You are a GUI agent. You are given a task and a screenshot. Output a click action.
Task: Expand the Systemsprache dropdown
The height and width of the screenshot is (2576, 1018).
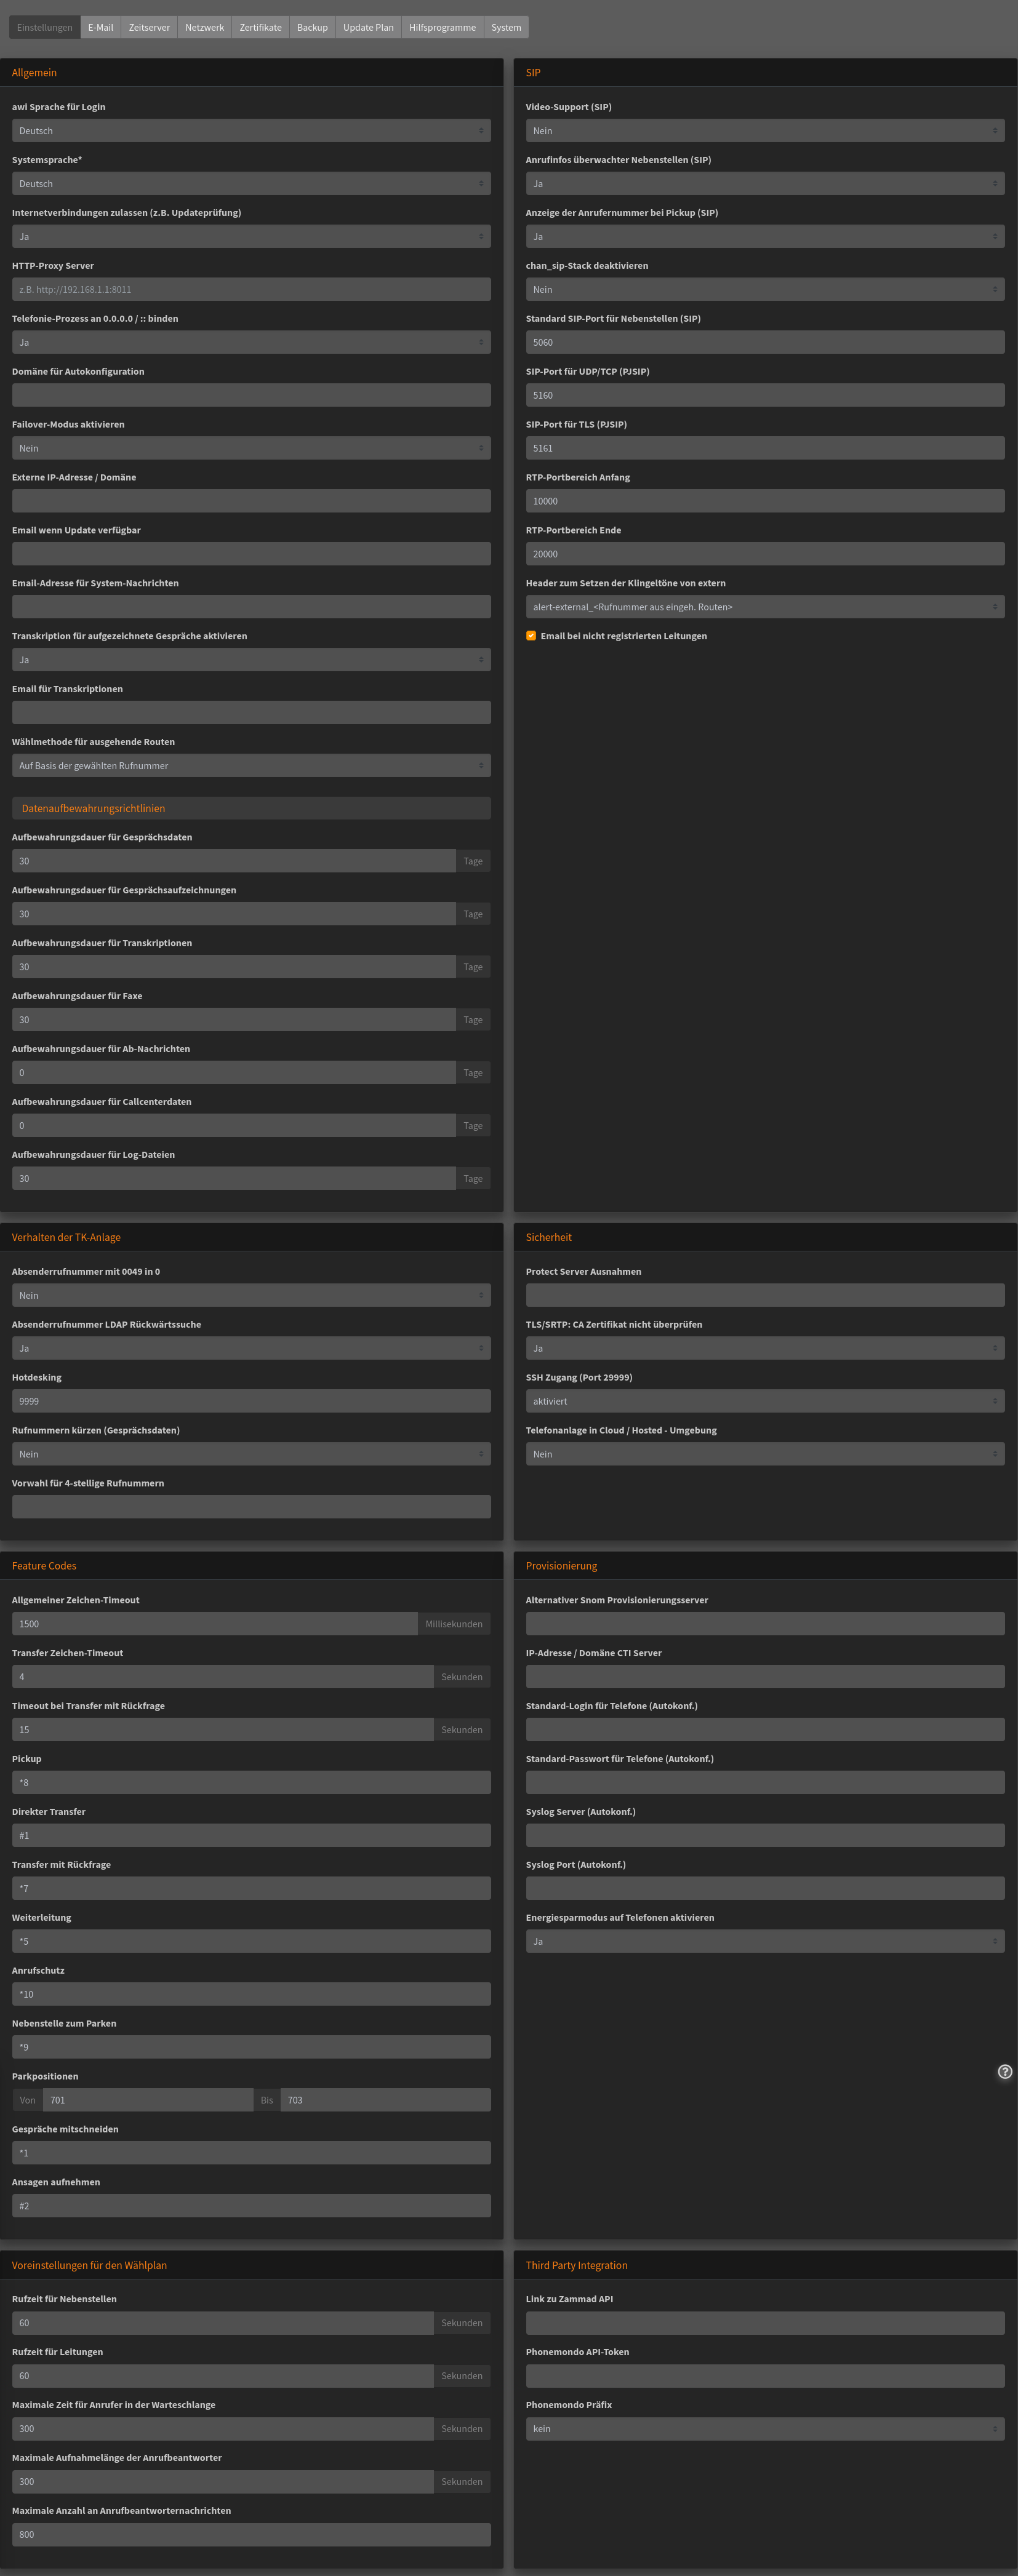[251, 184]
